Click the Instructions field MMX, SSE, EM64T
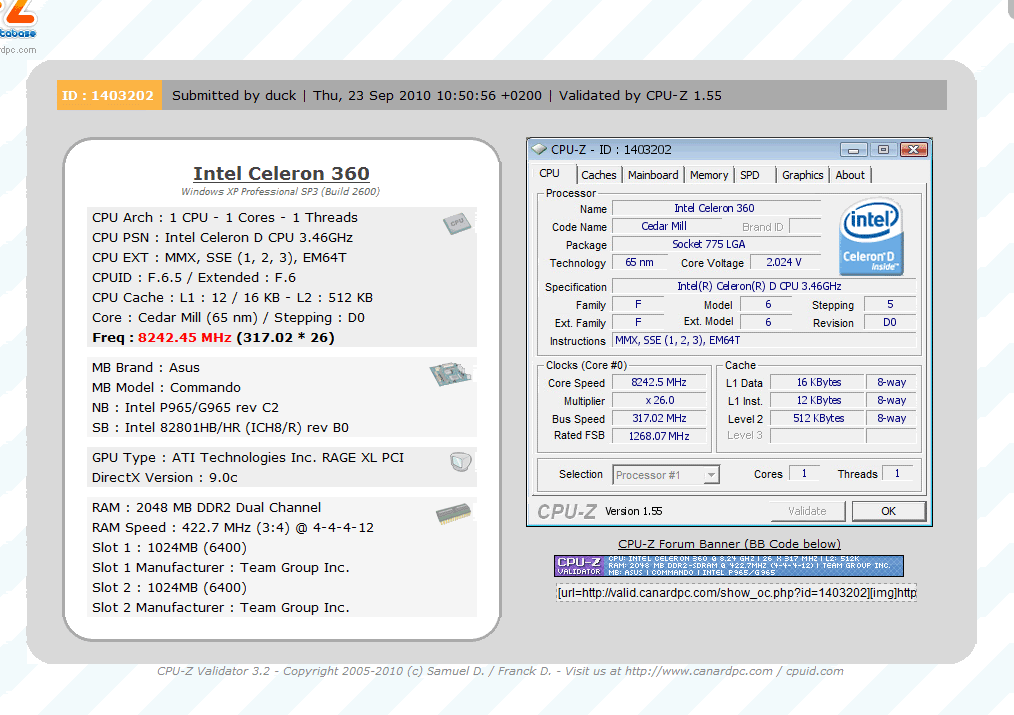The height and width of the screenshot is (715, 1014). point(764,340)
